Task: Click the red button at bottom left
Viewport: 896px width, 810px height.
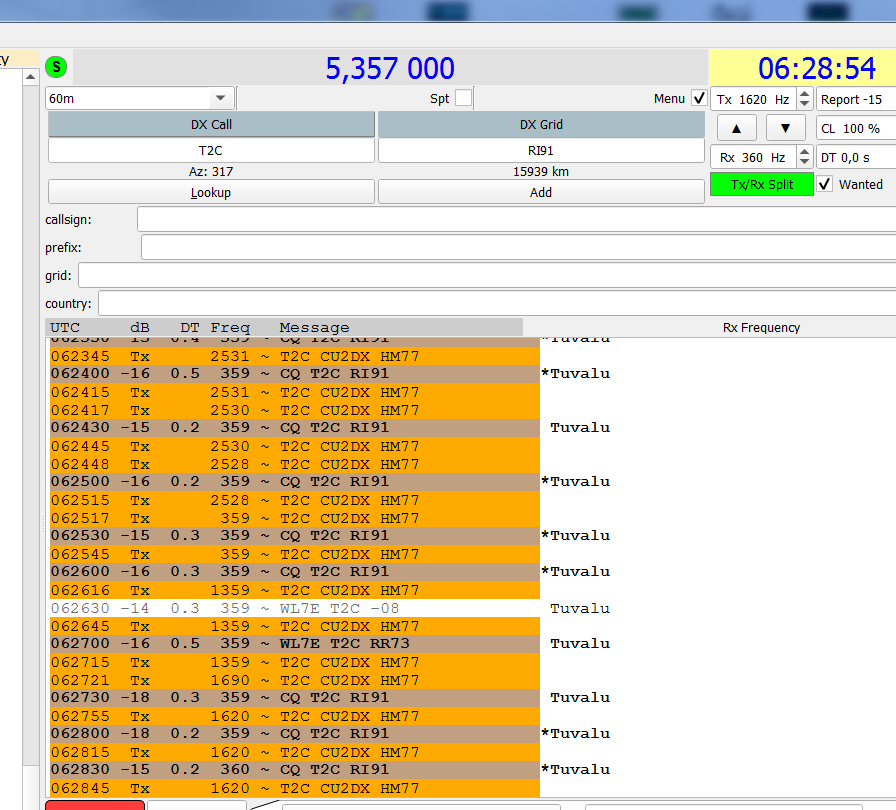Action: coord(95,805)
